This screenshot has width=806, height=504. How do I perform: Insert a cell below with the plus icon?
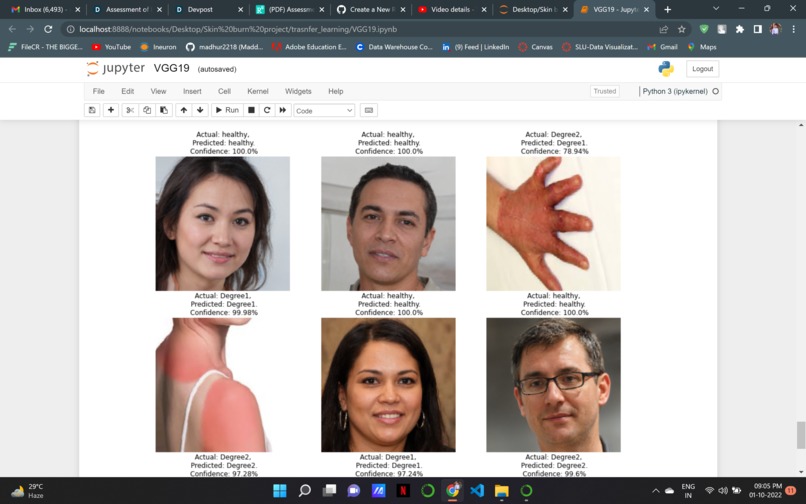point(111,110)
